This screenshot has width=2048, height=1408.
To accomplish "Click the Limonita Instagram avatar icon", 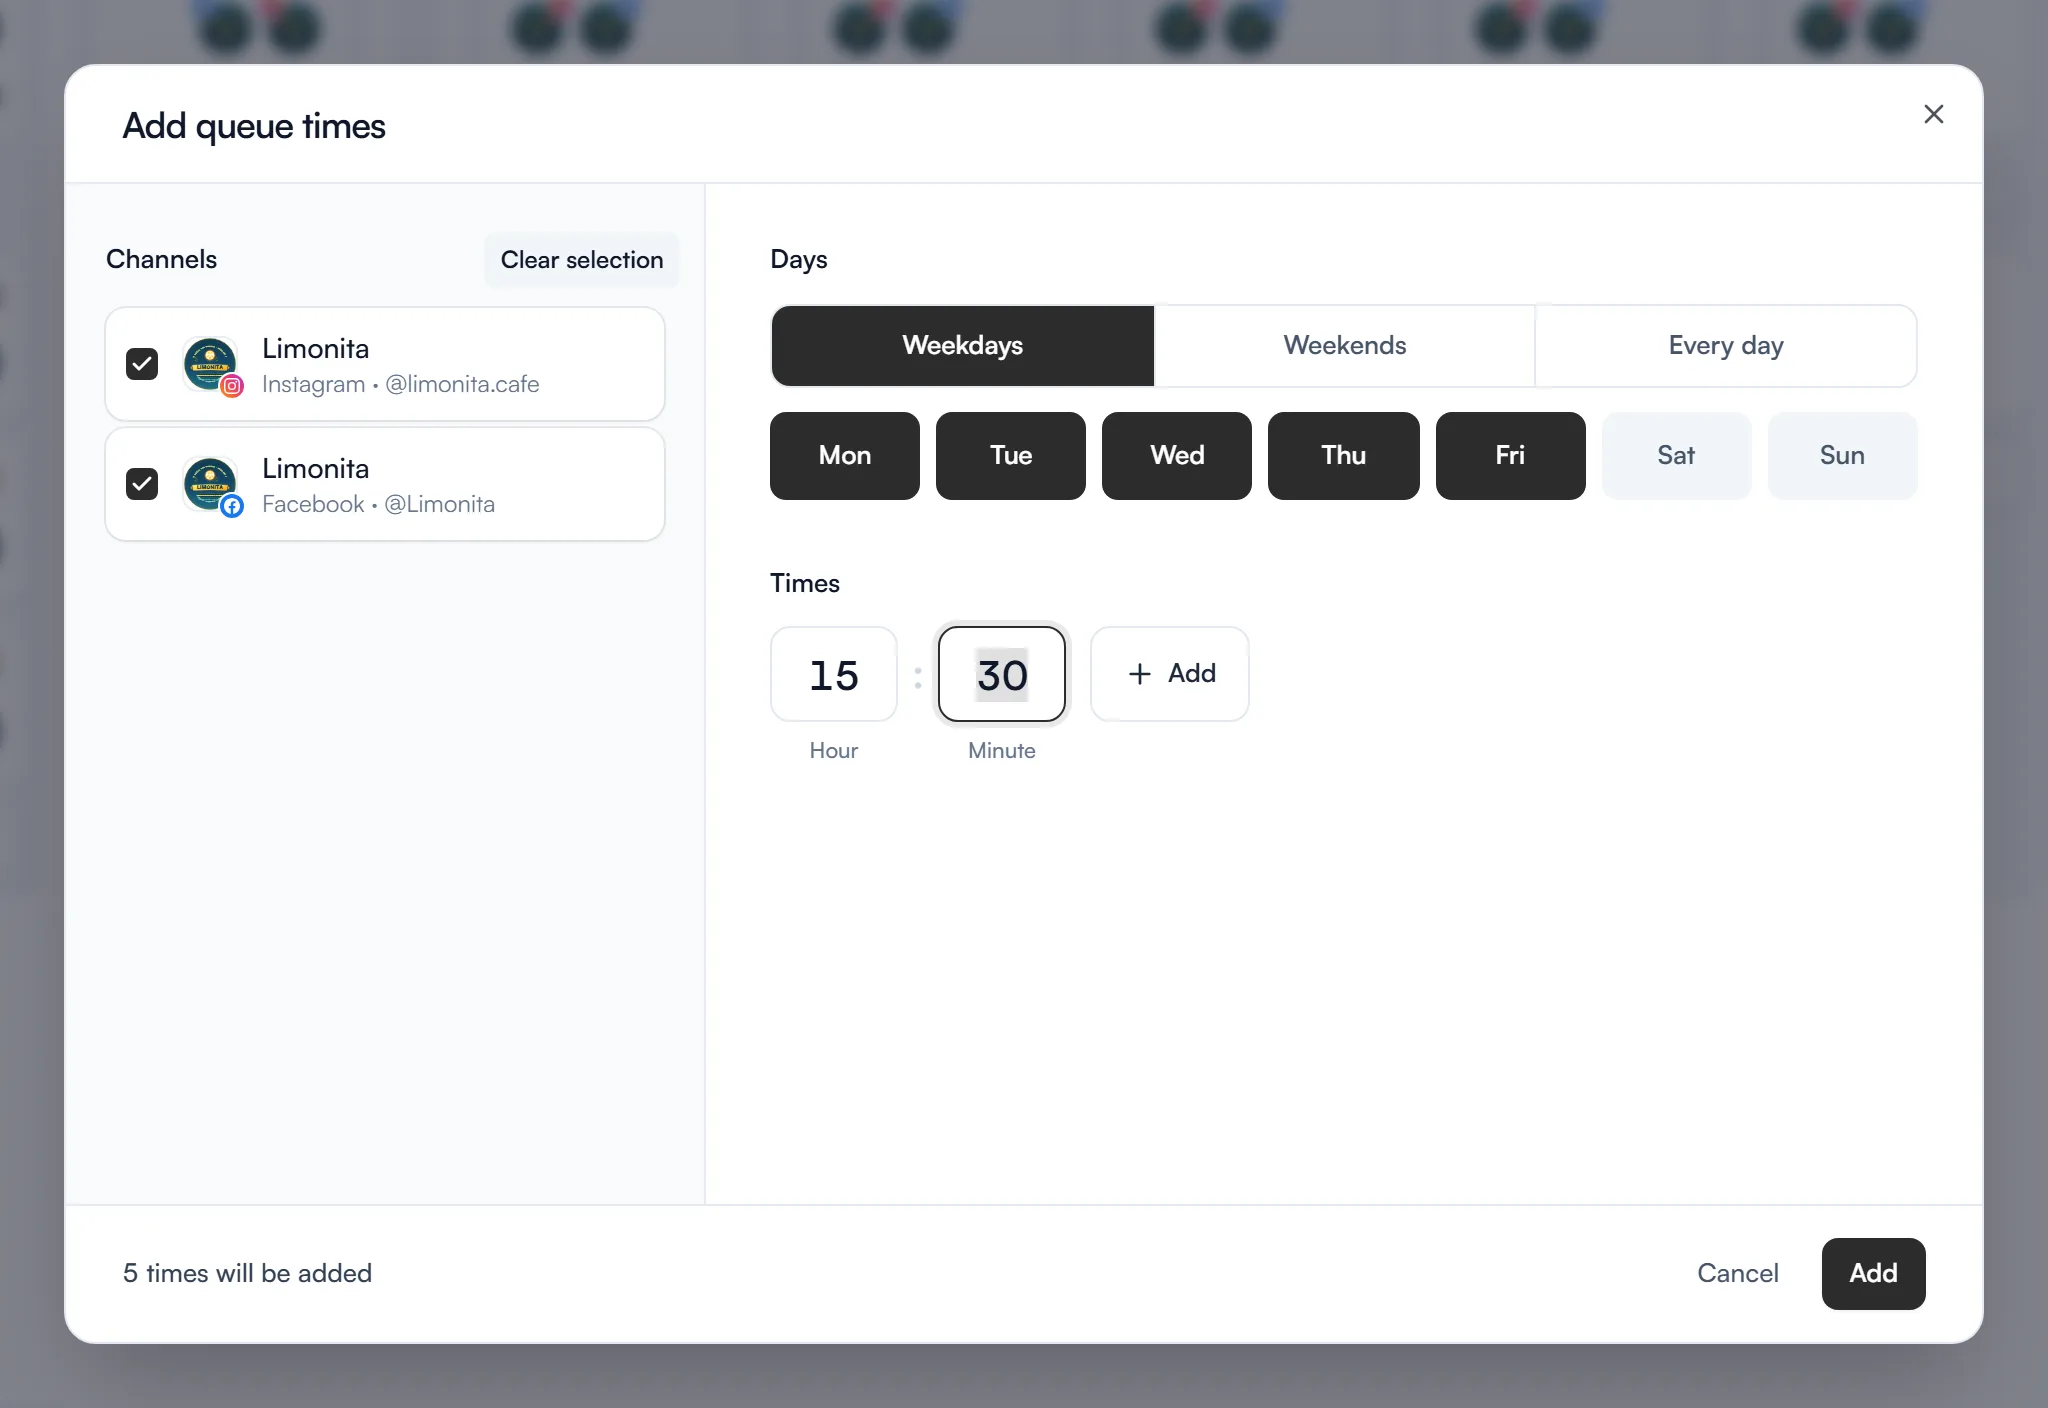I will [211, 365].
